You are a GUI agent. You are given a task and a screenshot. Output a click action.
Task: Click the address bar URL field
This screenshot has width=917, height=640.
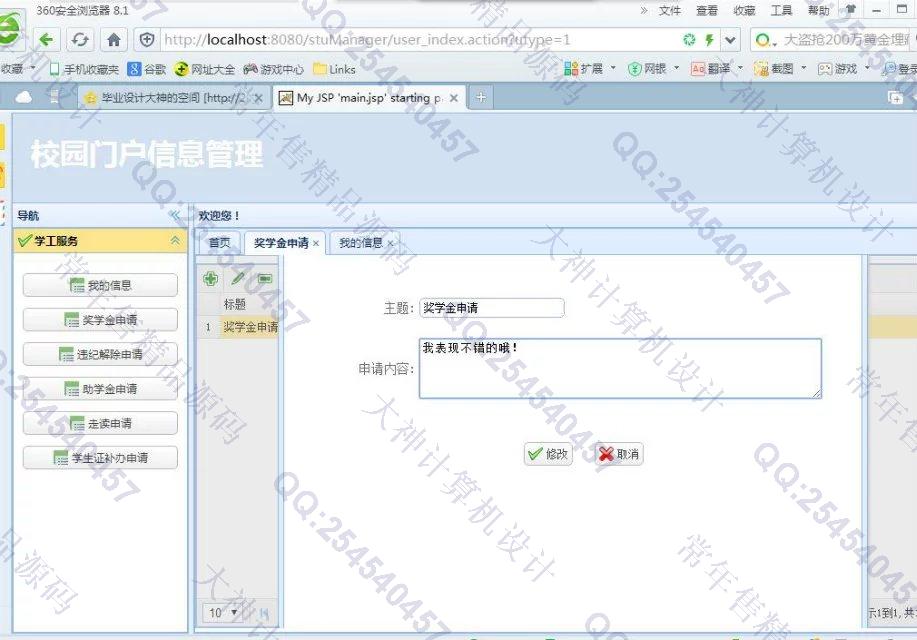[418, 40]
